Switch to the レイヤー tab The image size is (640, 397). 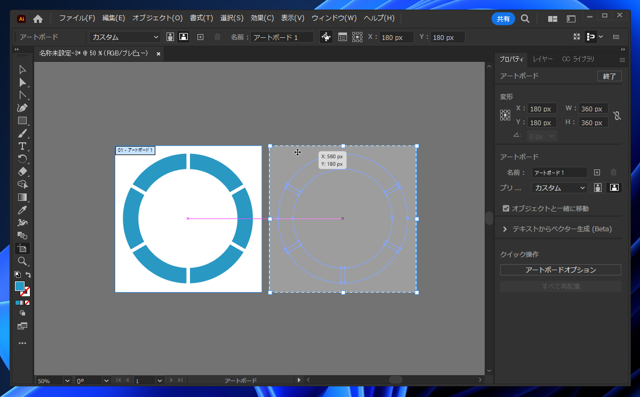click(542, 60)
